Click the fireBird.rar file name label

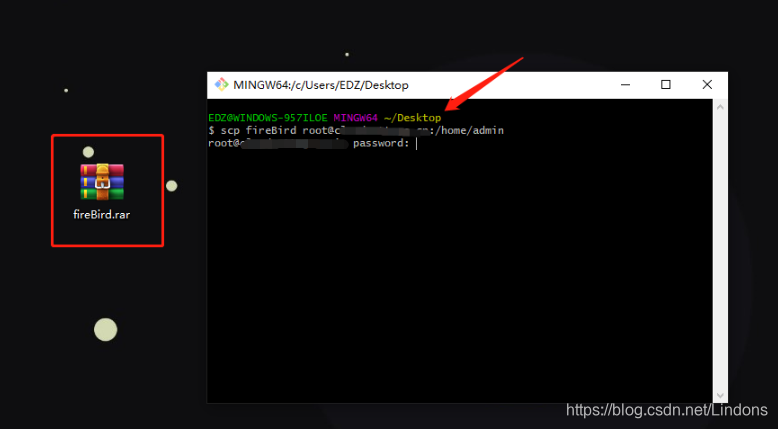102,215
